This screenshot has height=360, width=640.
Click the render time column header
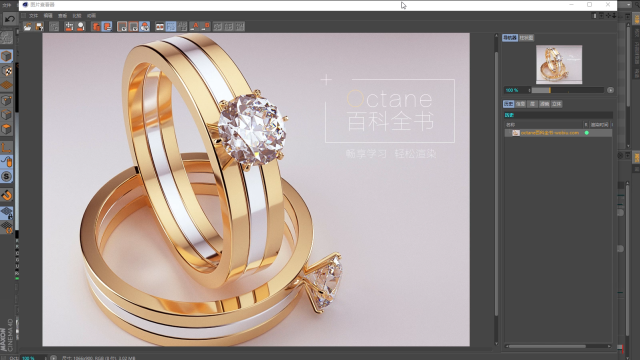599,124
